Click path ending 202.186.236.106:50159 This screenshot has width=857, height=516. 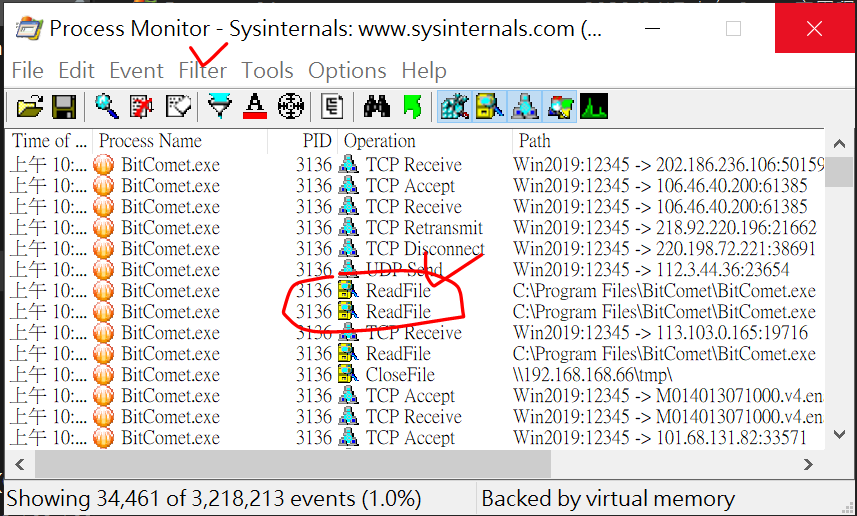click(668, 165)
